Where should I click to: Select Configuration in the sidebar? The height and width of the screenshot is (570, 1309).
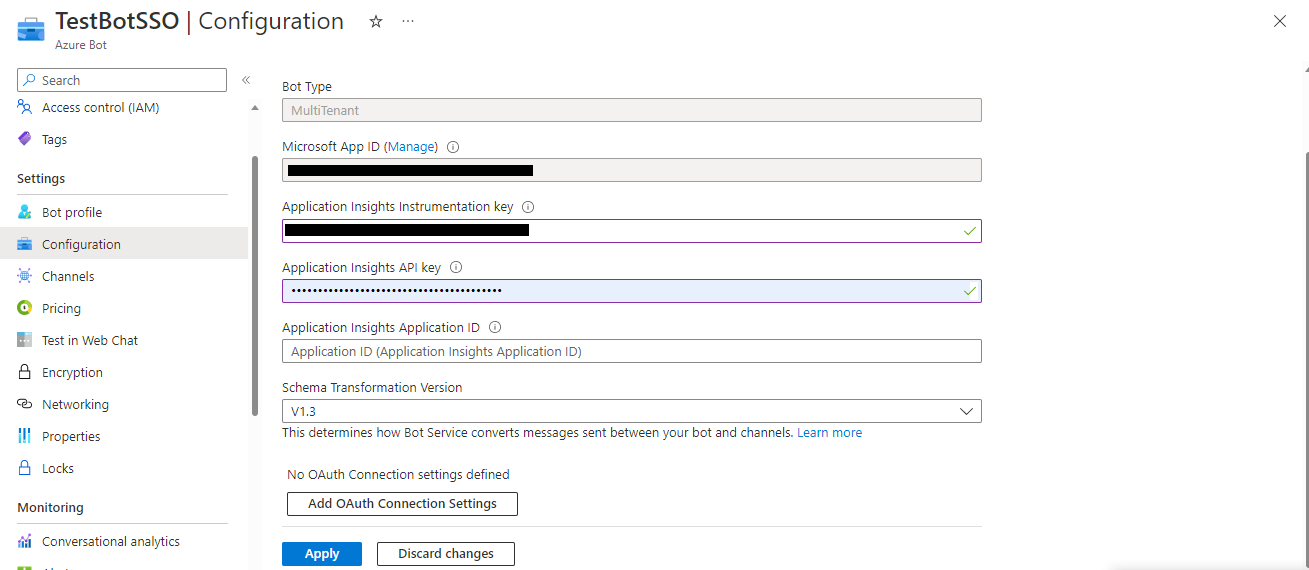point(124,244)
